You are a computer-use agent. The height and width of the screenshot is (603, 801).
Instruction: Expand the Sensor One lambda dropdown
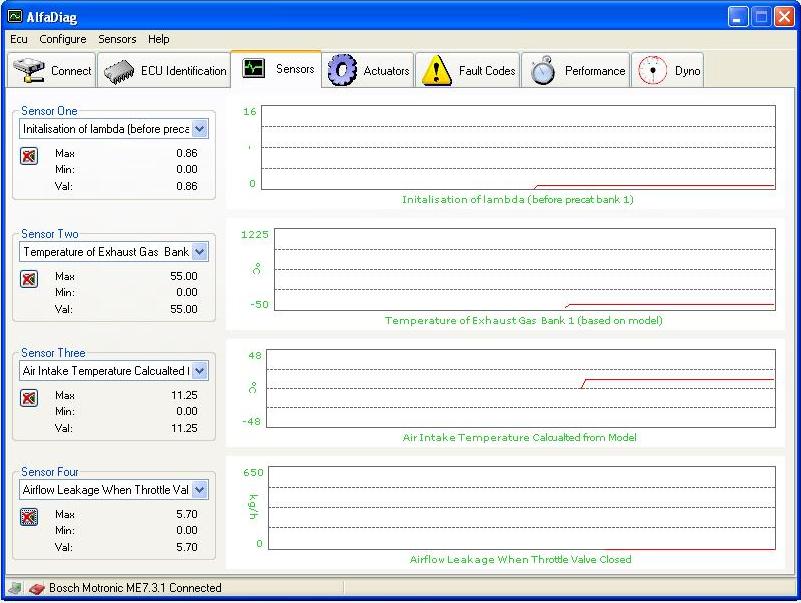click(x=200, y=129)
